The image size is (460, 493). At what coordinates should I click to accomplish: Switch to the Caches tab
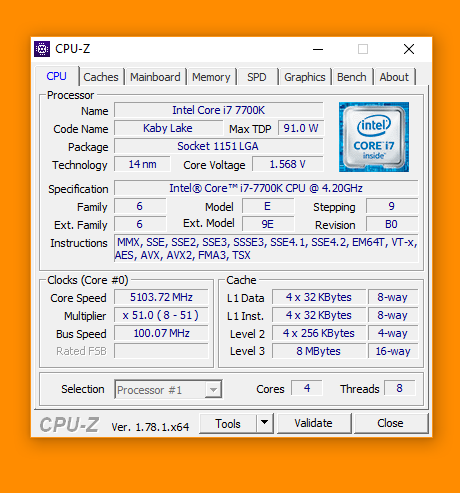pos(101,77)
